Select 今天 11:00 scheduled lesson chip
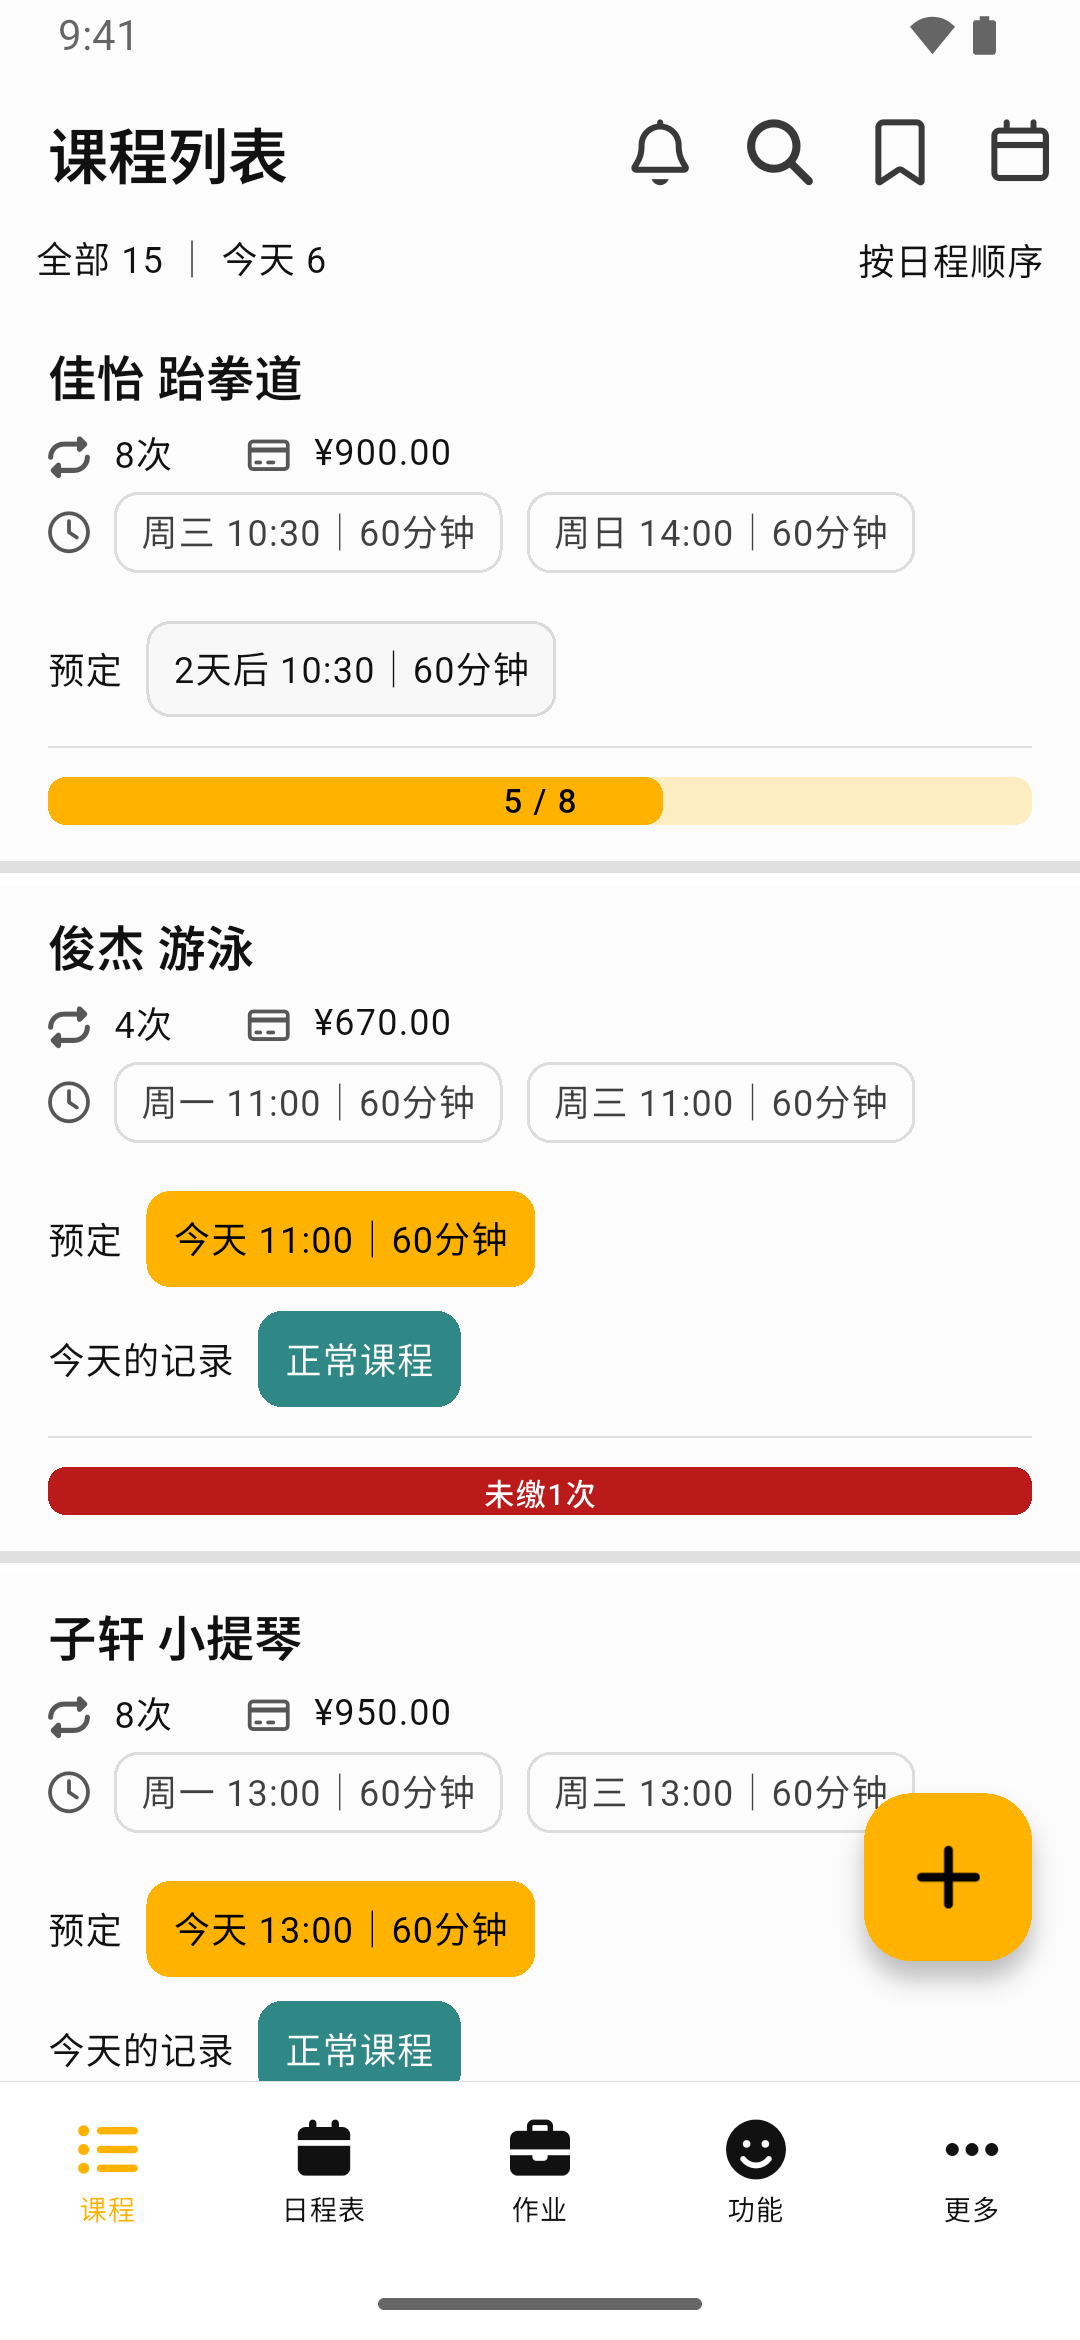Viewport: 1080px width, 2340px height. (x=340, y=1239)
